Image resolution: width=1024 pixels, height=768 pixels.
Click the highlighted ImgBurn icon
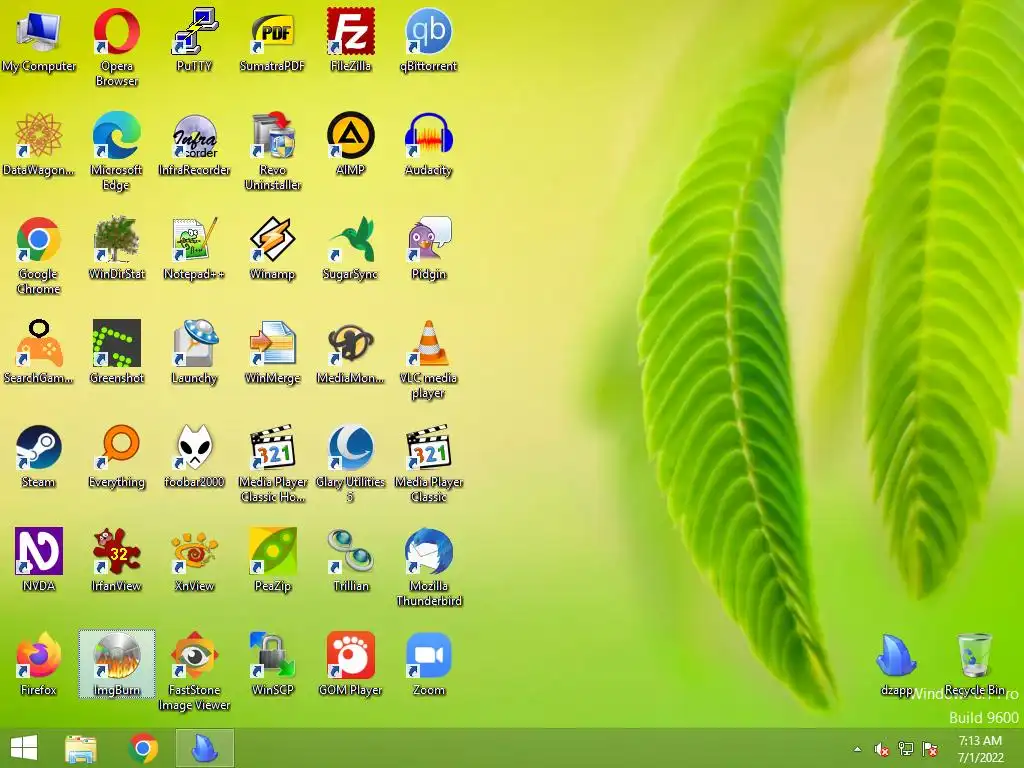pos(116,664)
